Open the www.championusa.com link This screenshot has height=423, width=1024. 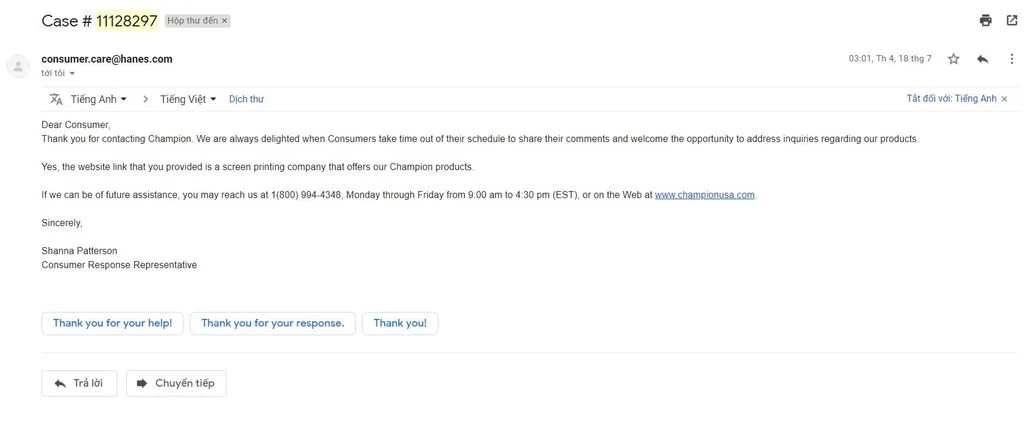point(704,195)
